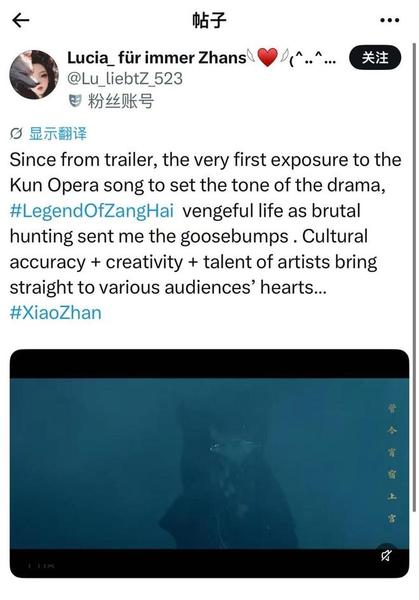
Task: Click the translate icon beside 显示翻译
Action: [x=16, y=134]
